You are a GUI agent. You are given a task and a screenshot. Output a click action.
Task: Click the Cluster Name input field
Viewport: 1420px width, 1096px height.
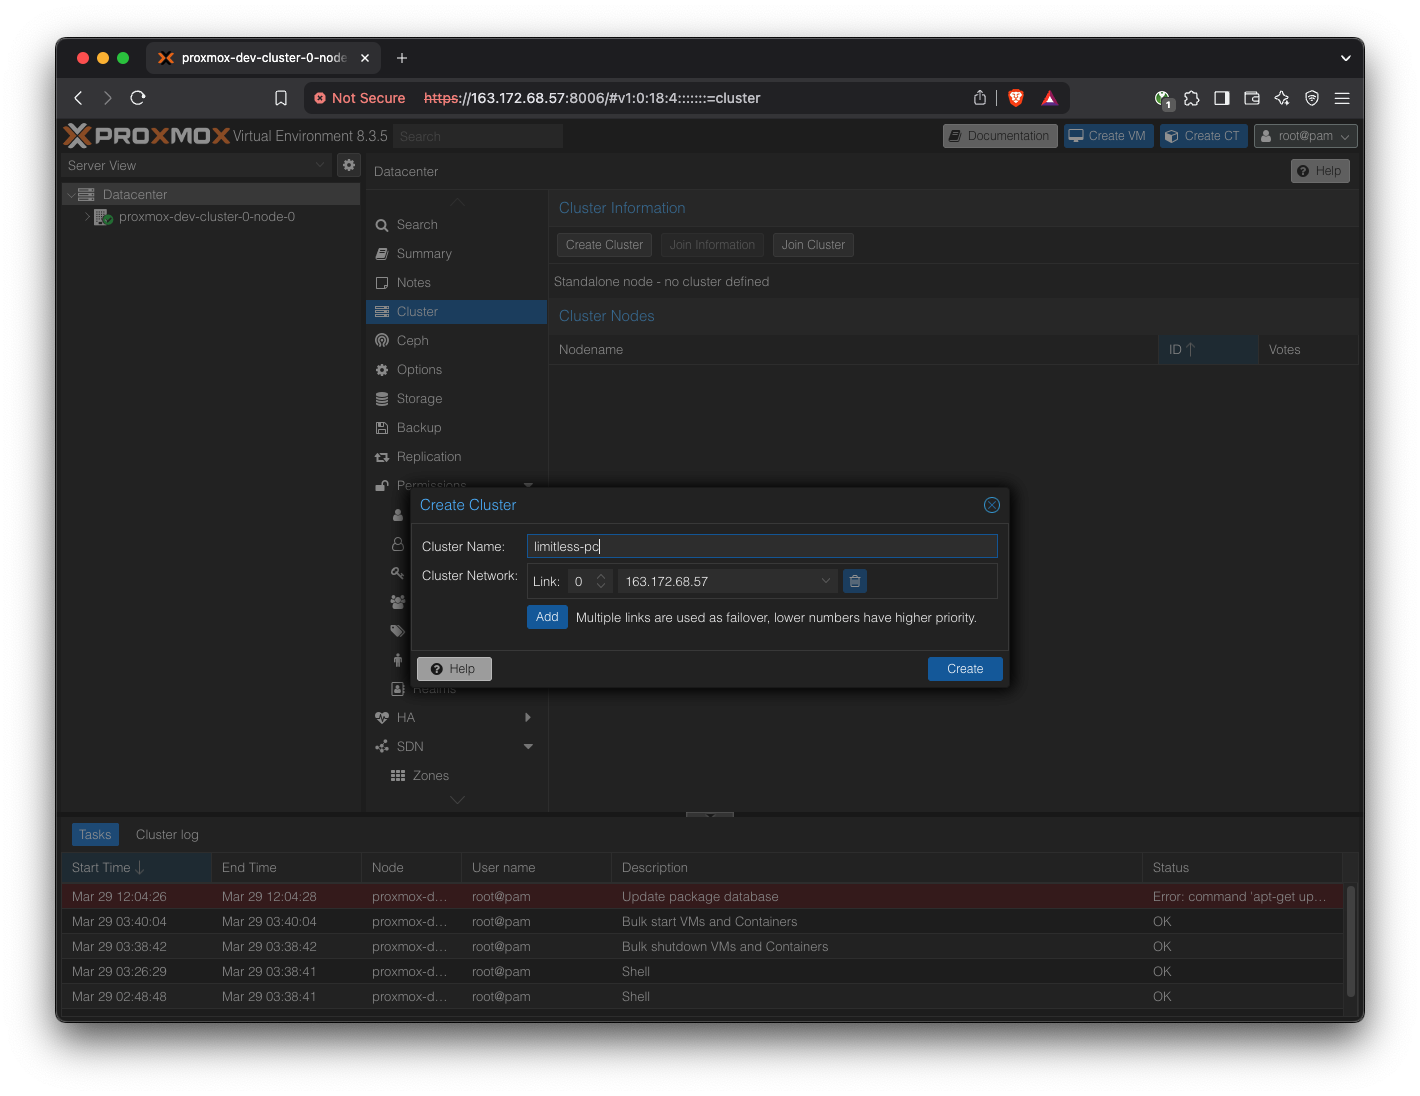pyautogui.click(x=762, y=546)
